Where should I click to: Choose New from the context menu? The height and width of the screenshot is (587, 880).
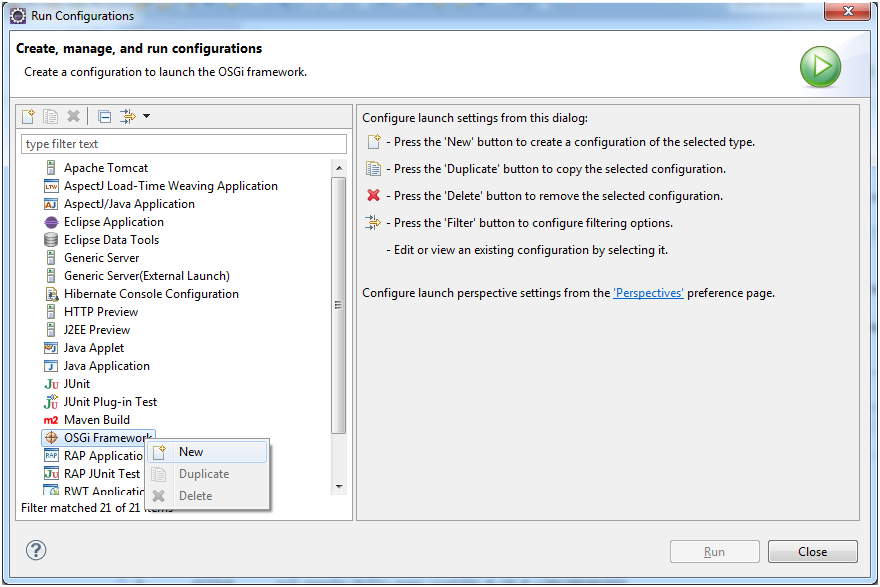click(207, 452)
